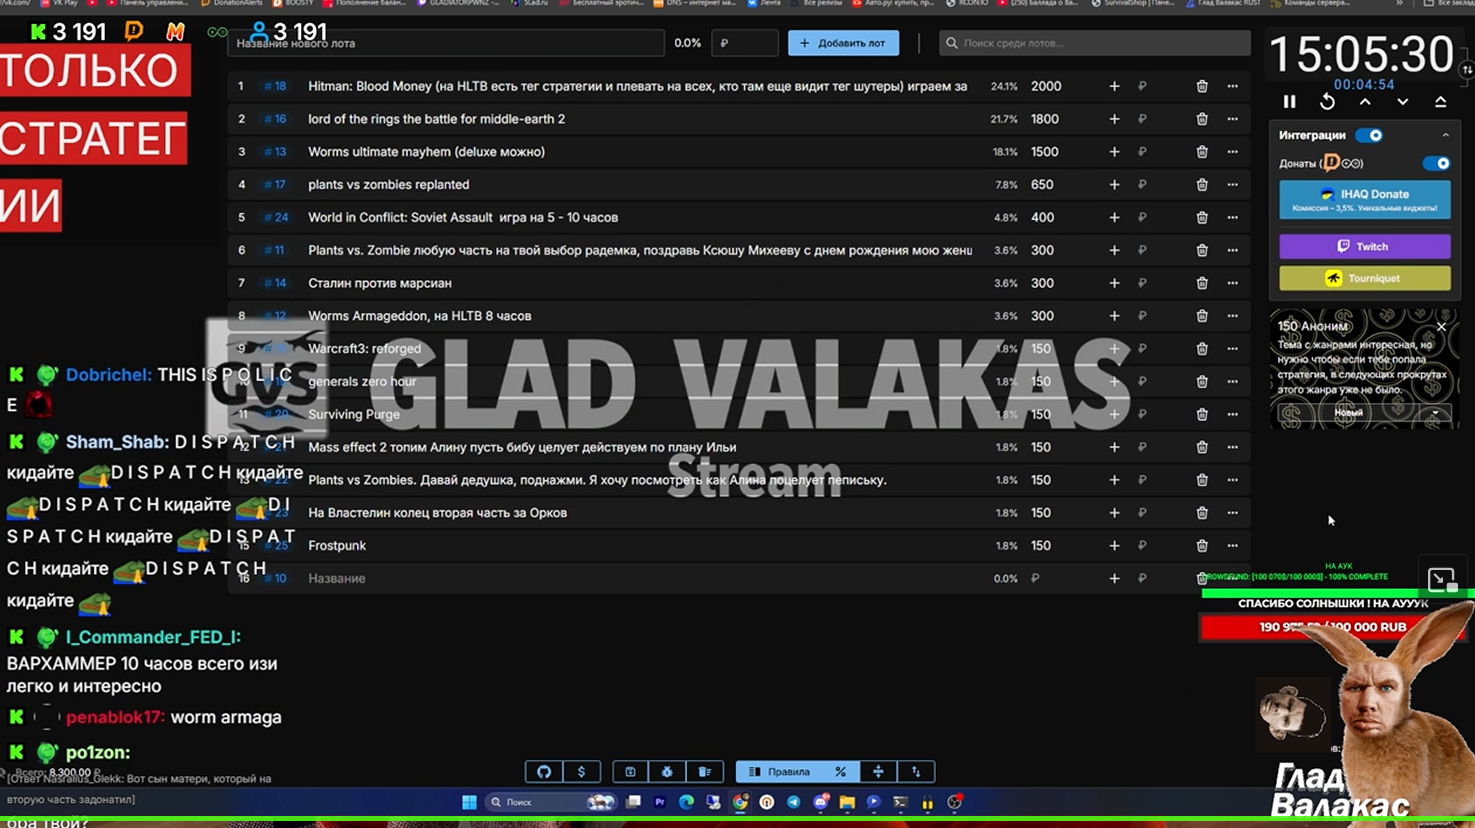Open the dropdown arrow beside Новый button
Image resolution: width=1475 pixels, height=828 pixels.
1435,413
